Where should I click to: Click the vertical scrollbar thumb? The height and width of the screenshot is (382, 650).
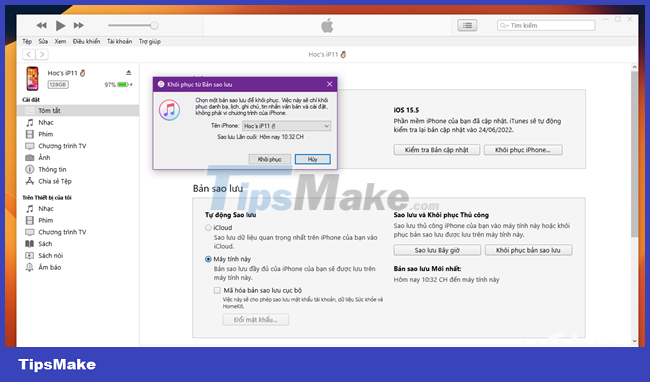[634, 153]
